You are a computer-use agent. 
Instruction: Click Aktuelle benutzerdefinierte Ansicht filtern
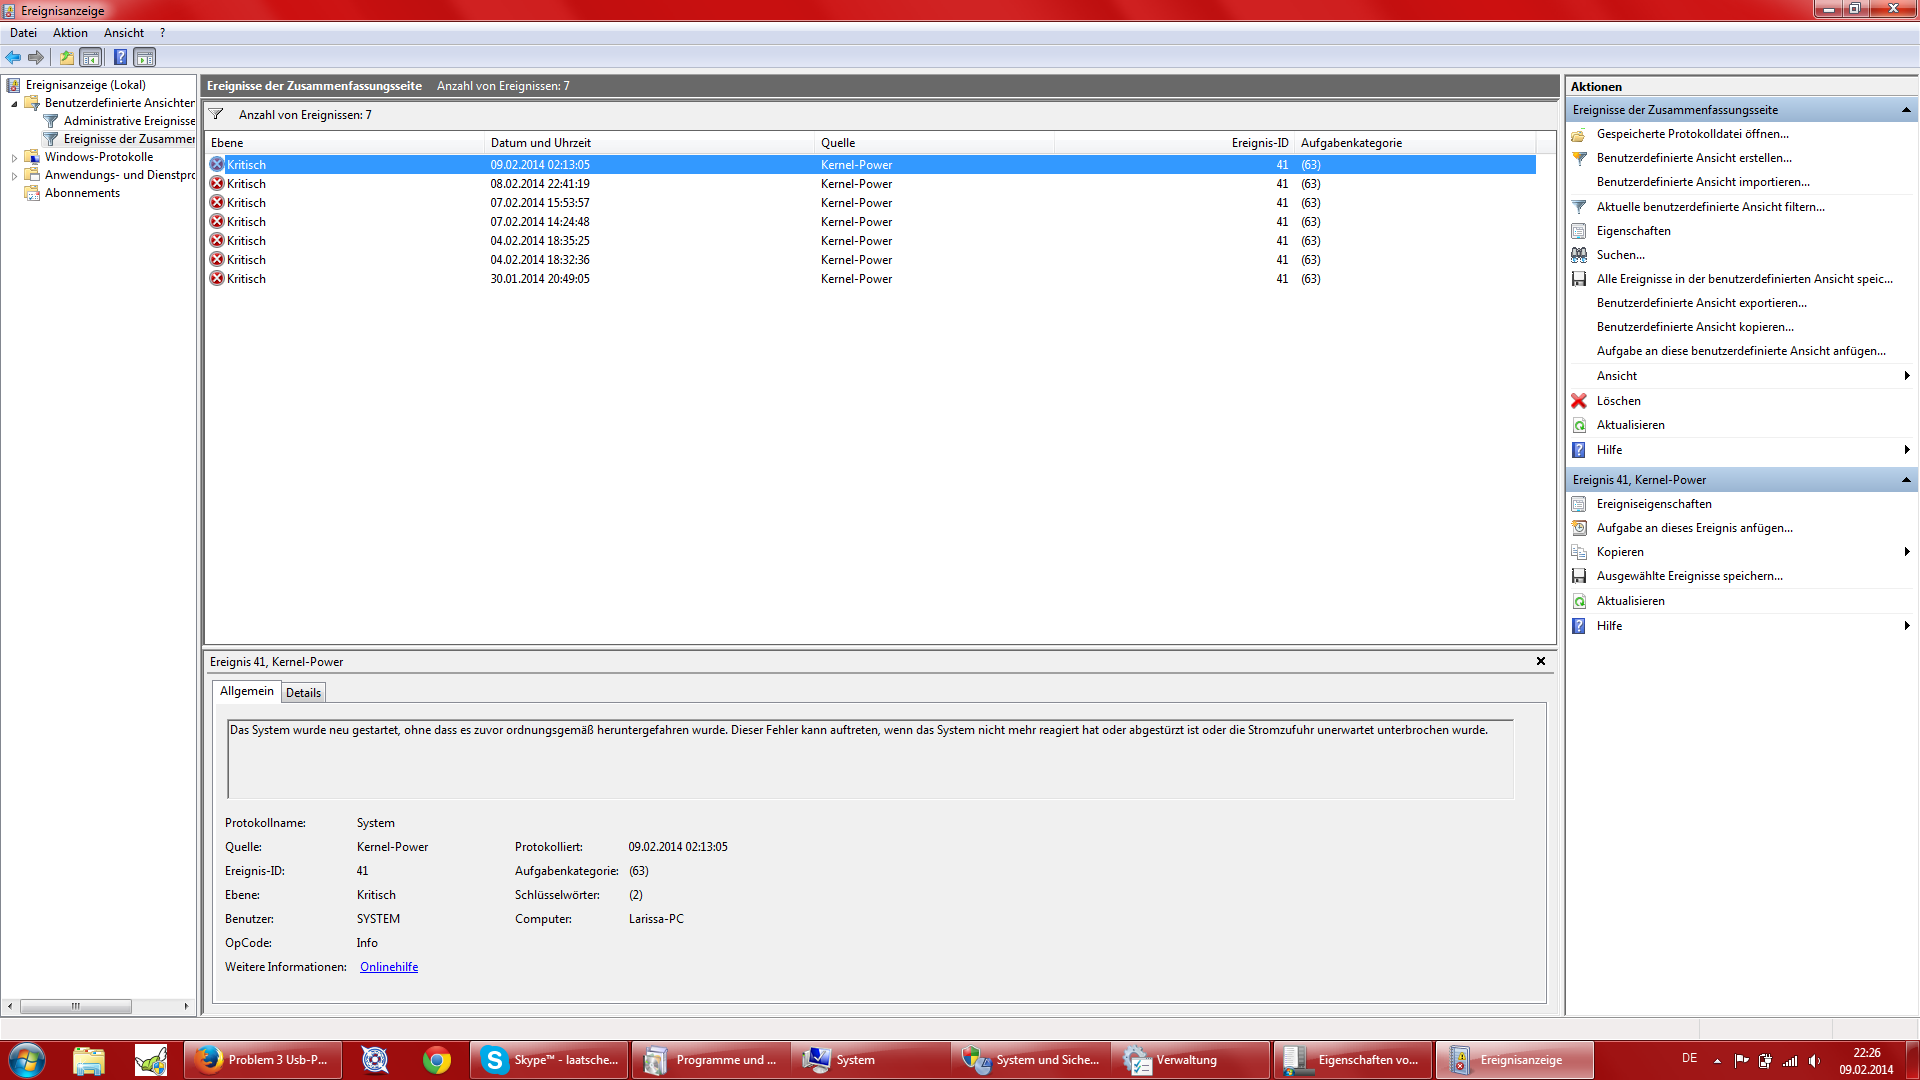coord(1710,207)
